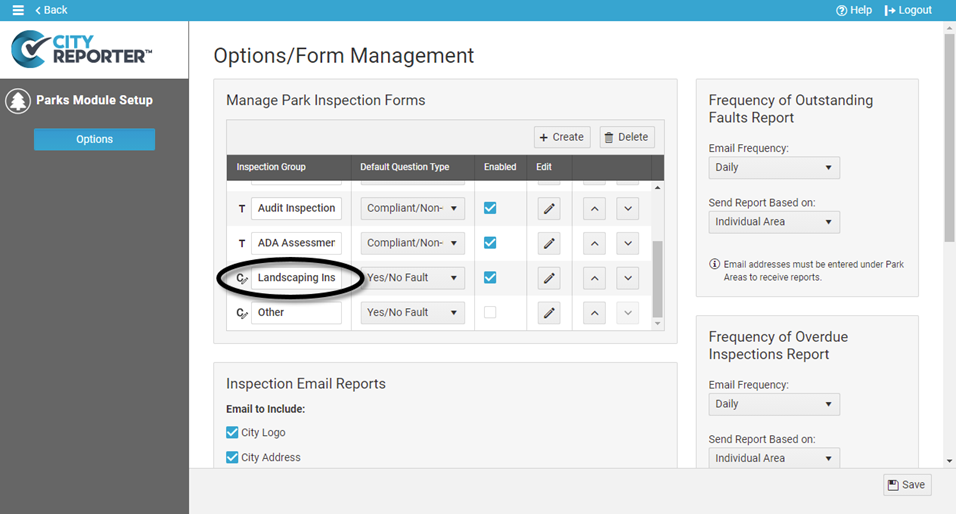Screen dimensions: 956x514
Task: Click the Enabled column header
Action: pyautogui.click(x=500, y=167)
